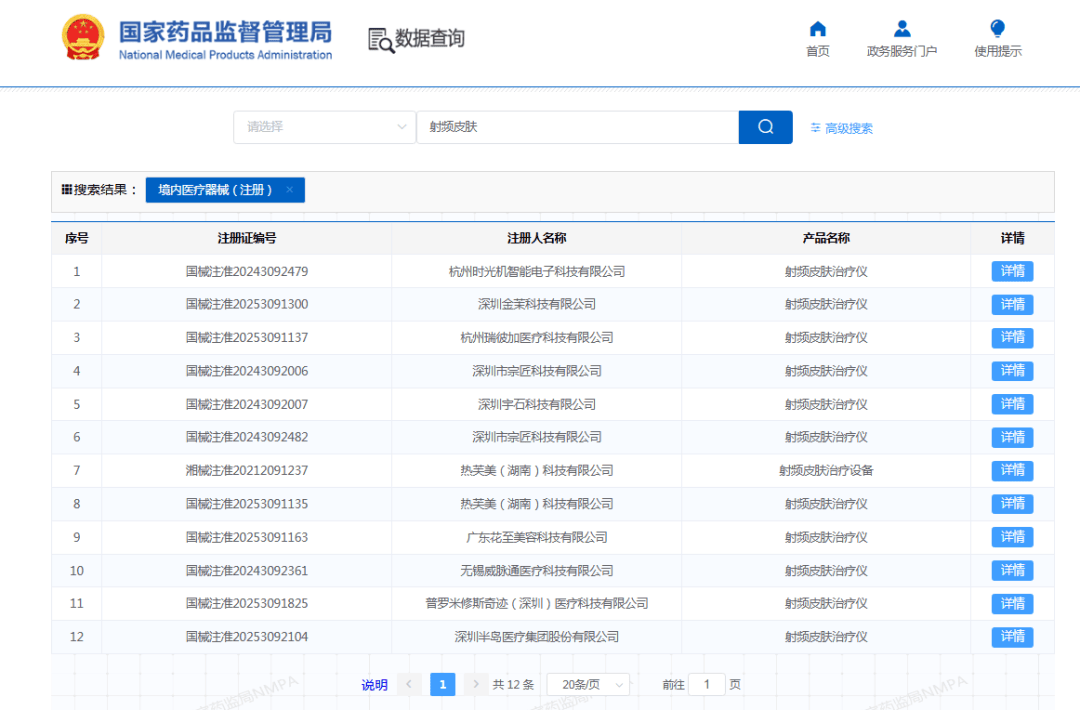Viewport: 1080px width, 710px height.
Task: Click the grid icon before 搜索结果
Action: (x=68, y=190)
